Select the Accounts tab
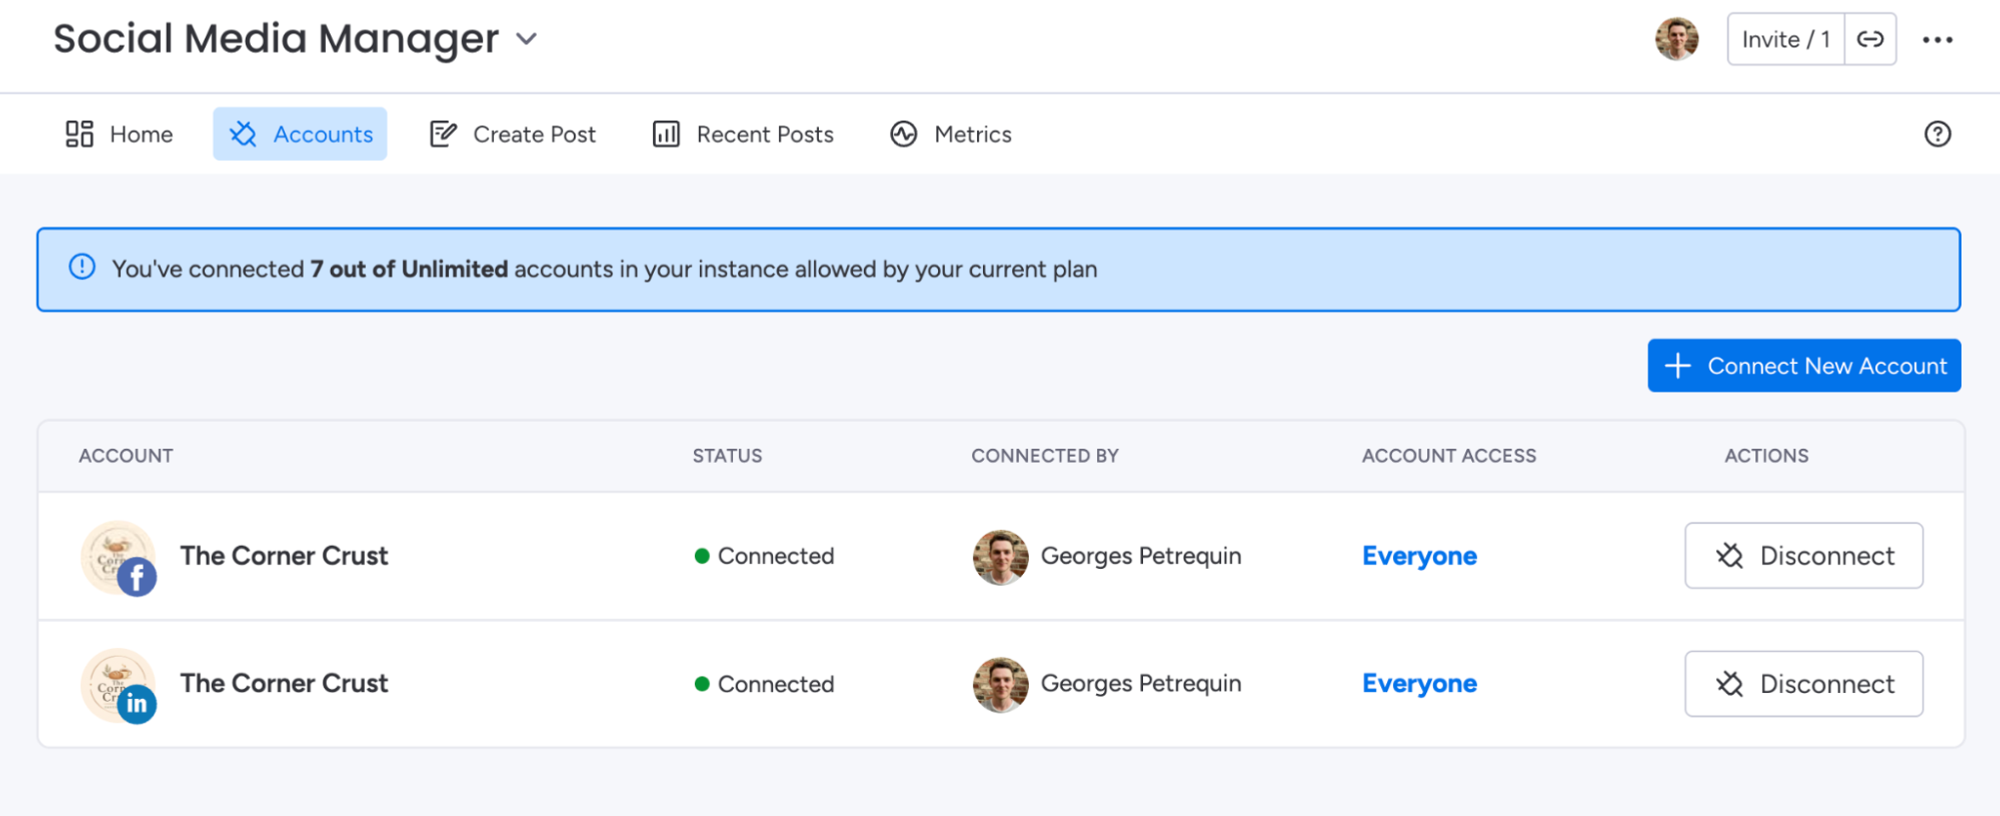2000x816 pixels. pyautogui.click(x=300, y=134)
